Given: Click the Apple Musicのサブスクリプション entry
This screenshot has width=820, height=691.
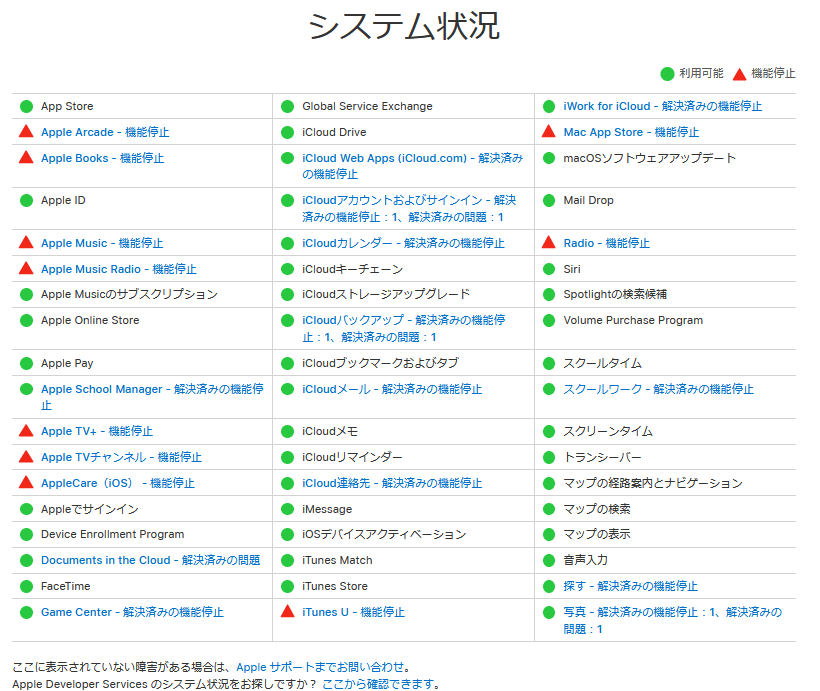Looking at the screenshot, I should click(129, 294).
